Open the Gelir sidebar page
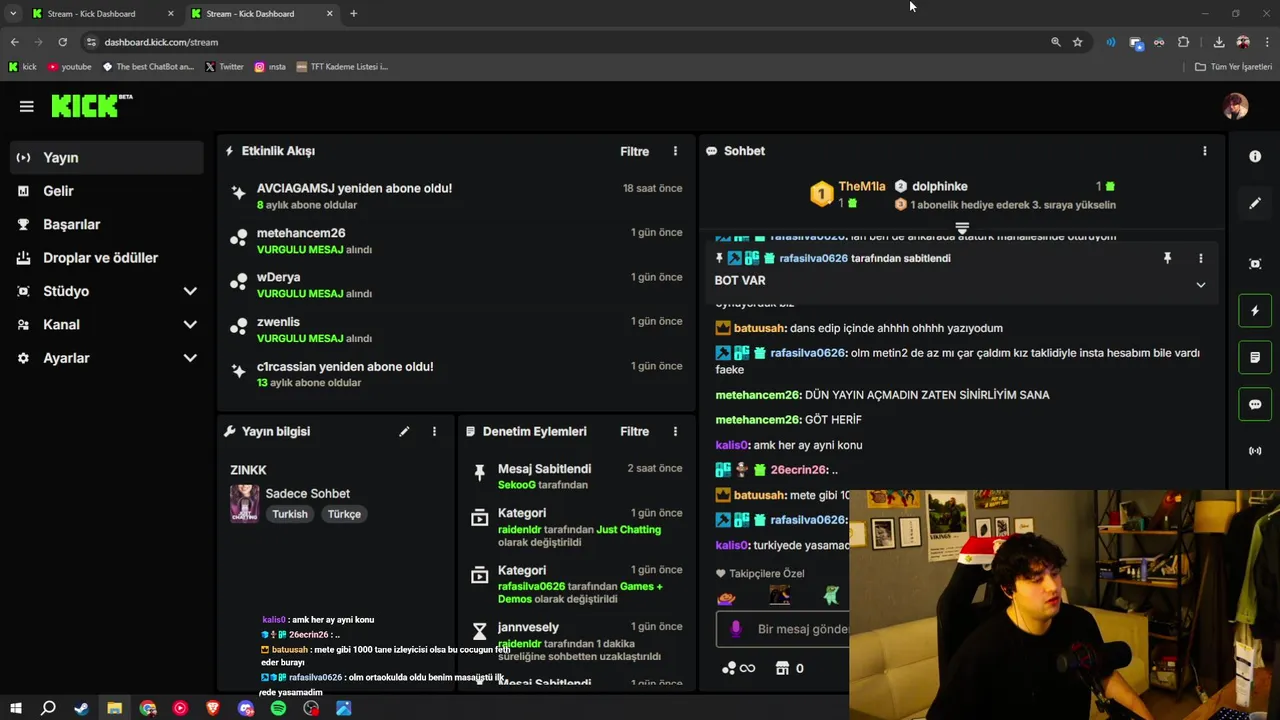The image size is (1280, 720). (107, 191)
